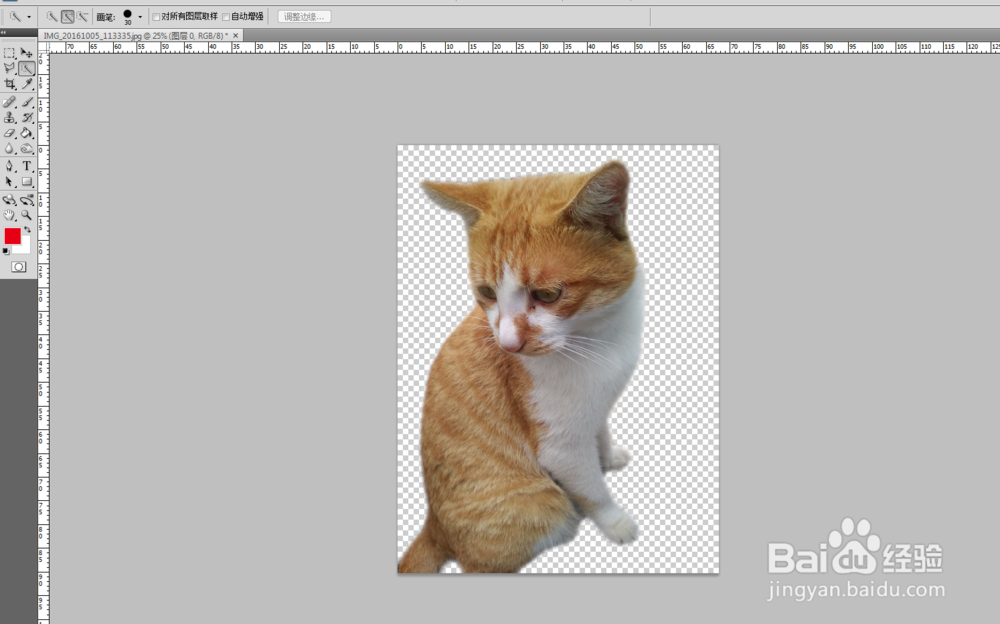Image resolution: width=1000 pixels, height=624 pixels.
Task: Click the 调整边缘 button
Action: (304, 17)
